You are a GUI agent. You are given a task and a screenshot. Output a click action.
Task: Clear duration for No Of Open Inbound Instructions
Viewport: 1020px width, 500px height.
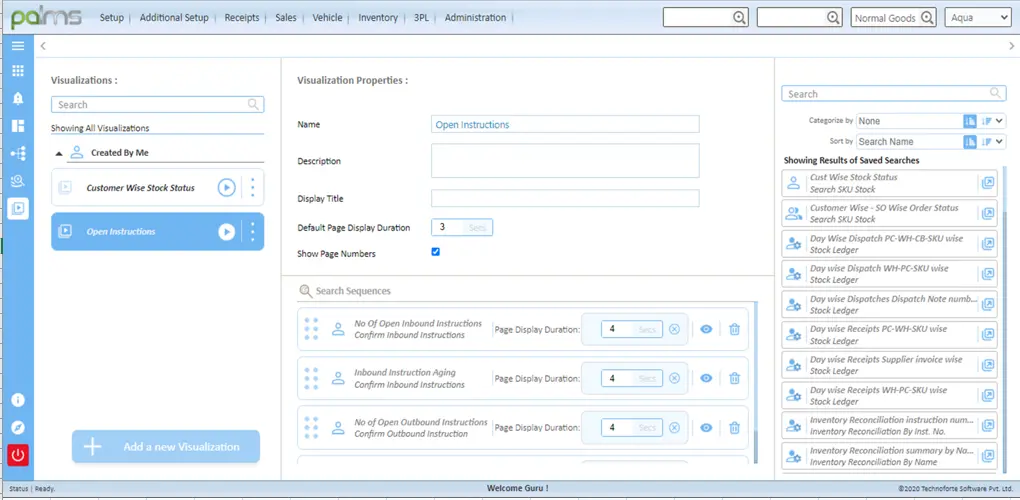coord(674,329)
